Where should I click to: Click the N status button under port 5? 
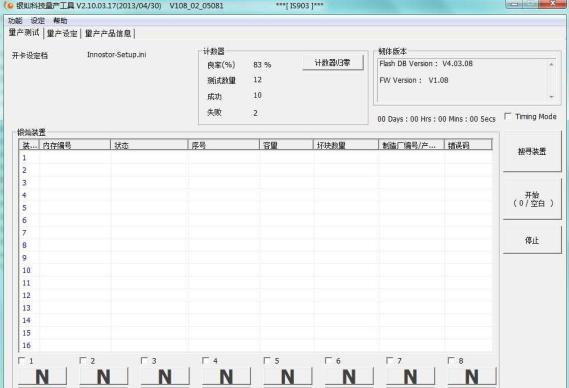tap(287, 376)
